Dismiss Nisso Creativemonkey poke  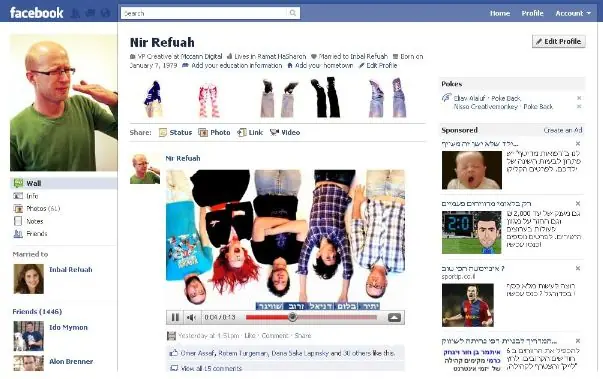579,106
